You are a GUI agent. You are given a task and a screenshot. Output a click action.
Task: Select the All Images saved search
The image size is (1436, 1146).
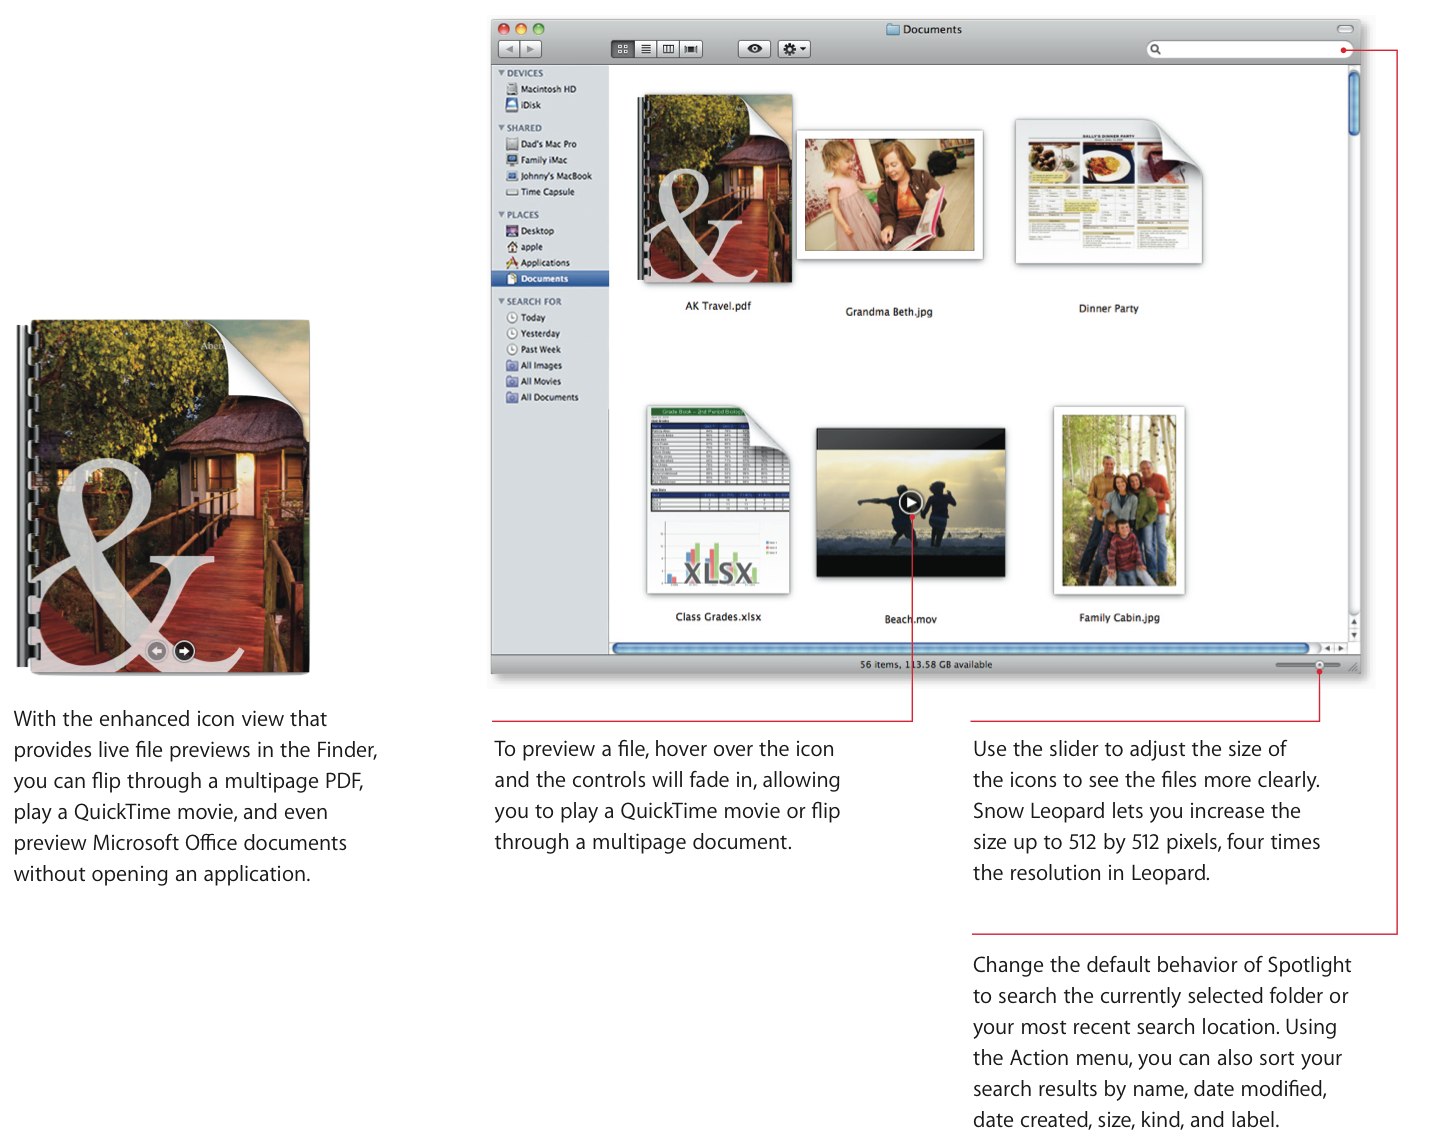coord(540,366)
